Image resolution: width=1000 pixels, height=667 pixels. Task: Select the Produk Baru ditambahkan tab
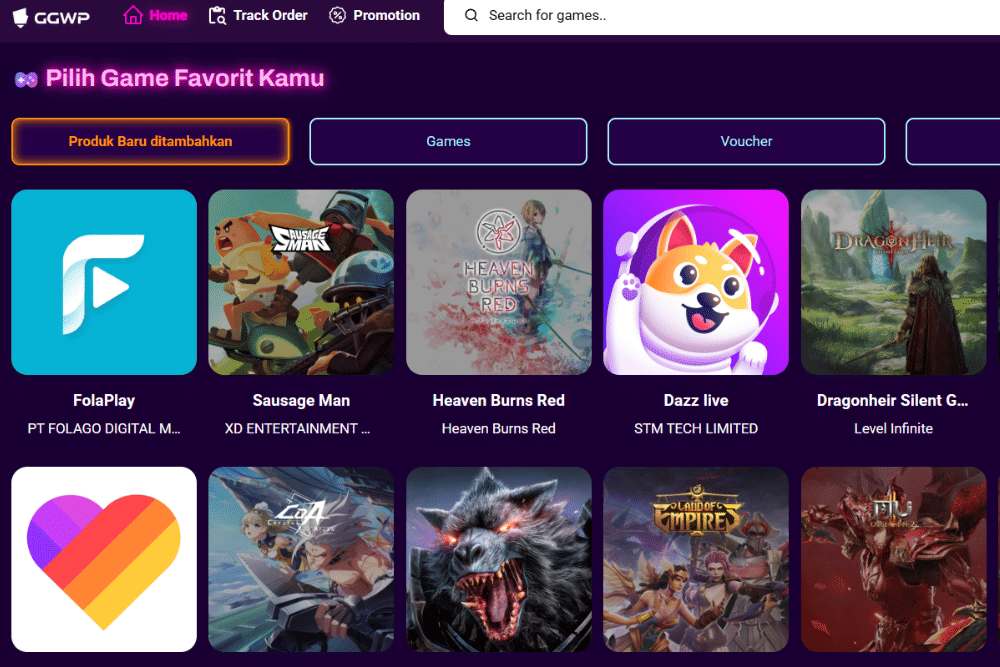pyautogui.click(x=151, y=142)
